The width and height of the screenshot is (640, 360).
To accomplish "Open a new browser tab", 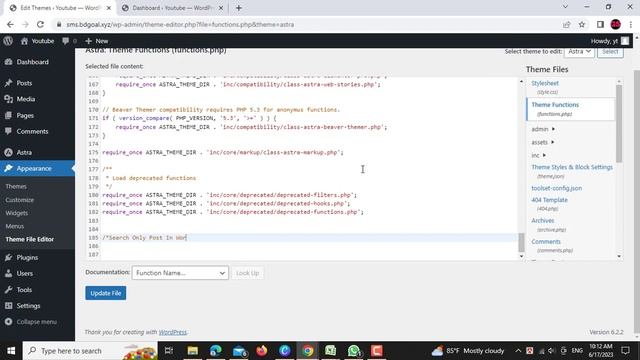I will click(x=239, y=8).
